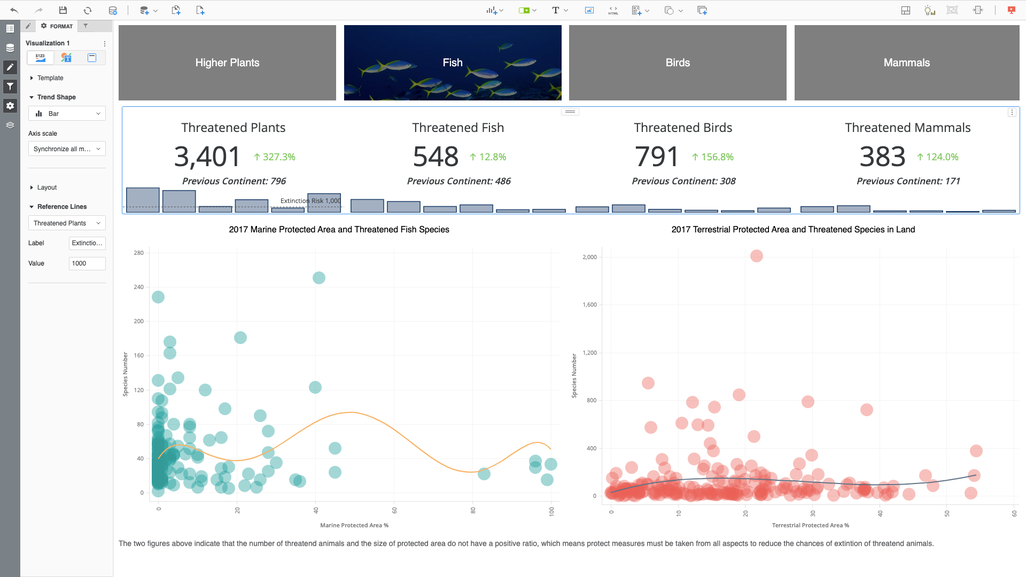This screenshot has height=577, width=1026.
Task: Open the Trend Shape Bar dropdown
Action: click(68, 114)
